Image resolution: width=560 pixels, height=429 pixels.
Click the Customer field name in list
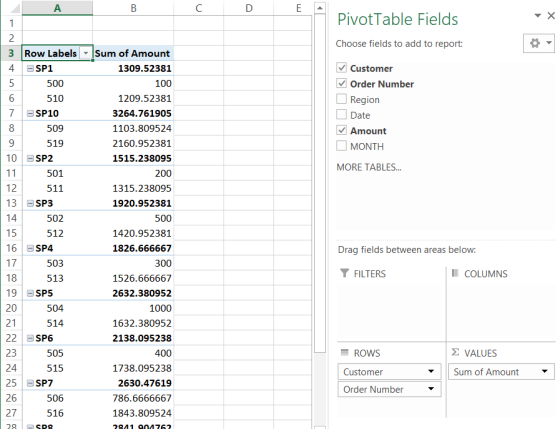[371, 68]
